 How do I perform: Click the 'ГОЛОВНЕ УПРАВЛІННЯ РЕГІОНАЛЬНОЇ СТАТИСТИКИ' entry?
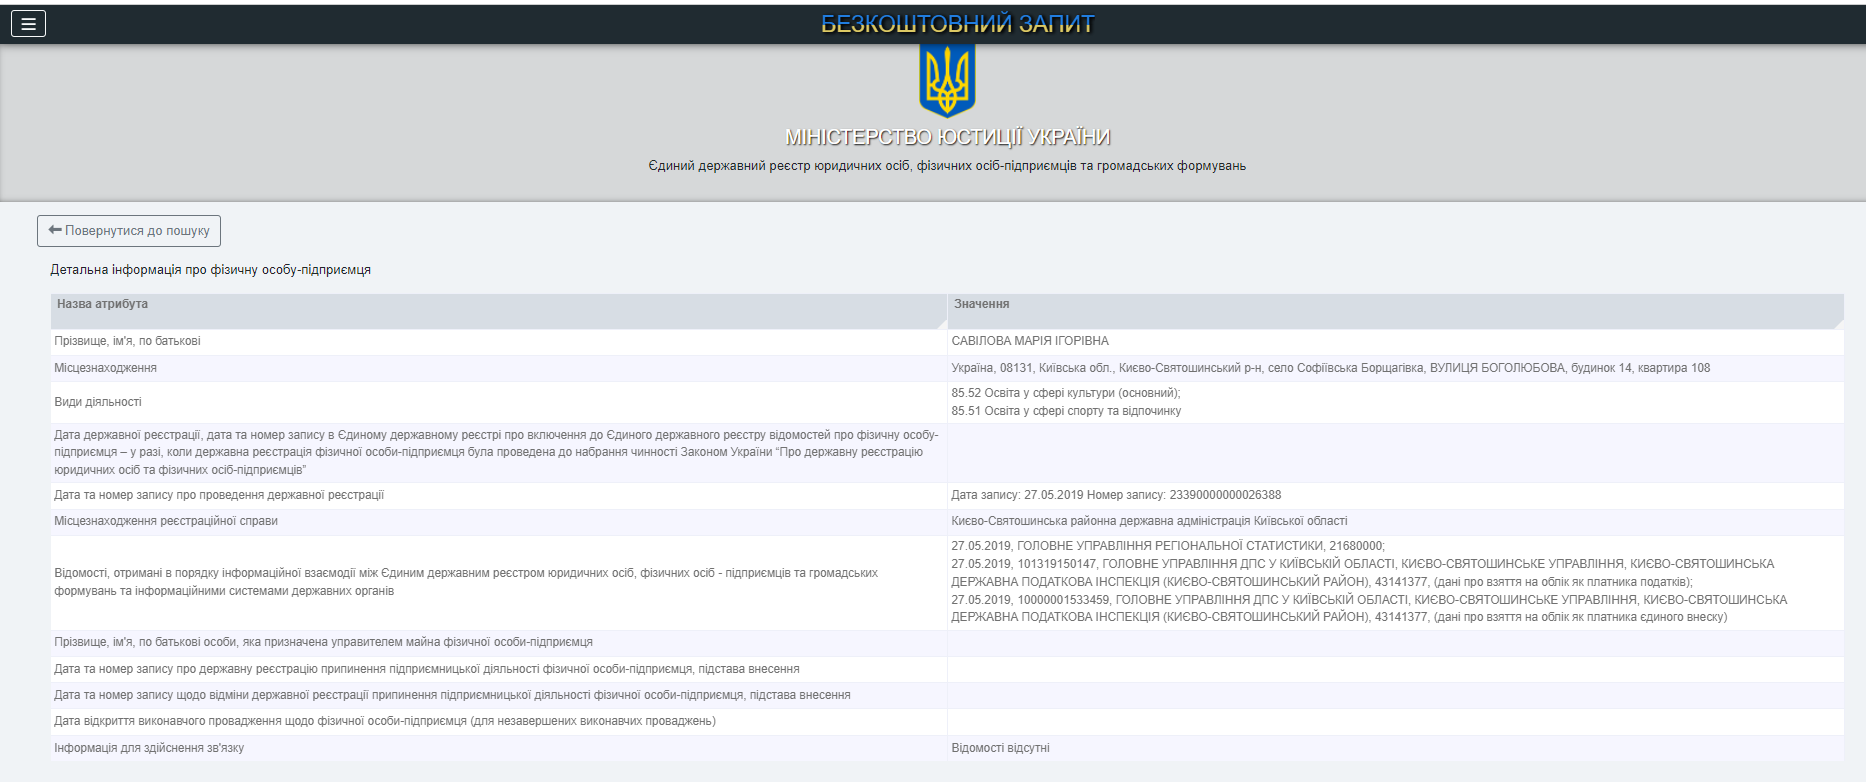[1168, 546]
